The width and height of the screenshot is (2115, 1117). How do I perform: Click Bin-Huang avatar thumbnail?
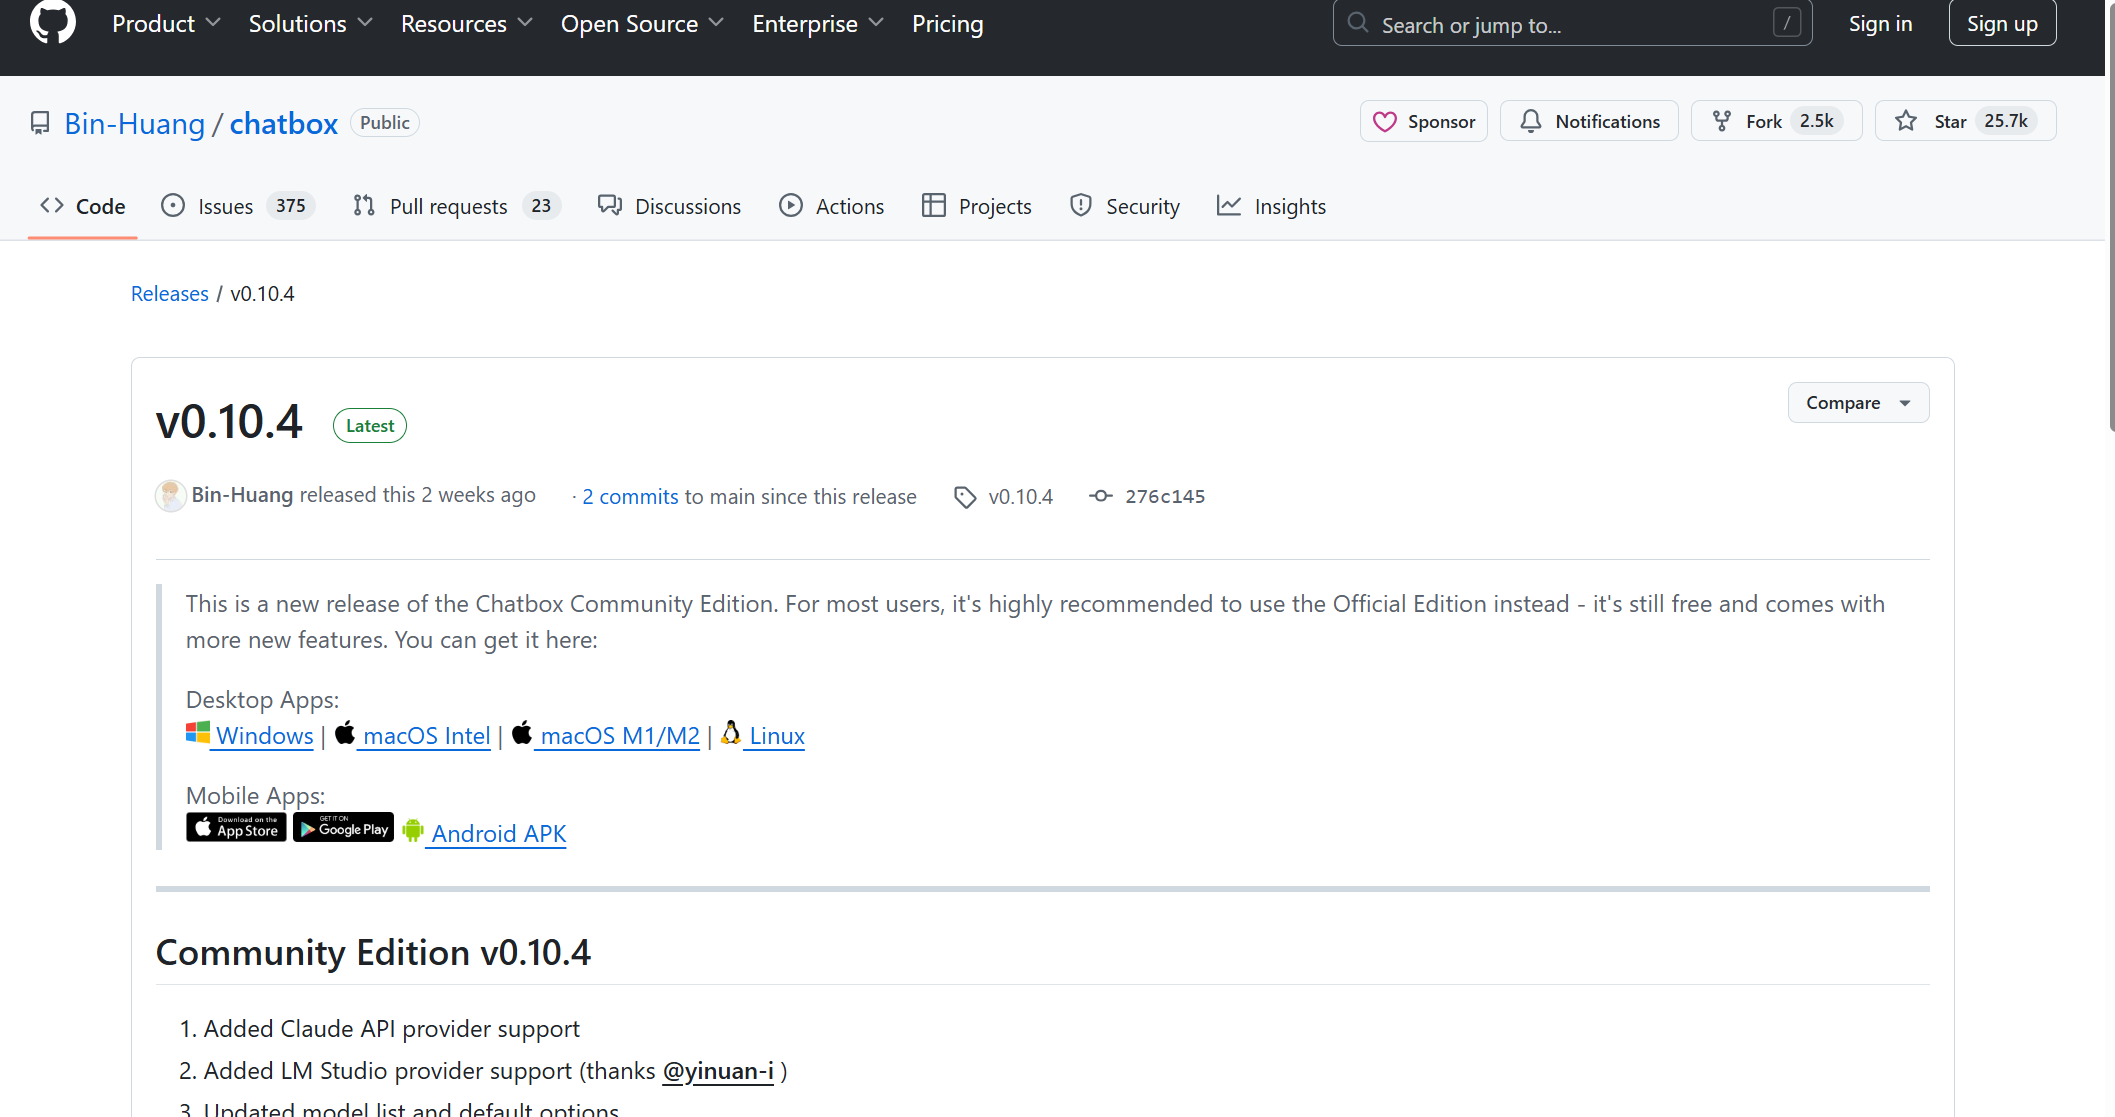pos(171,496)
